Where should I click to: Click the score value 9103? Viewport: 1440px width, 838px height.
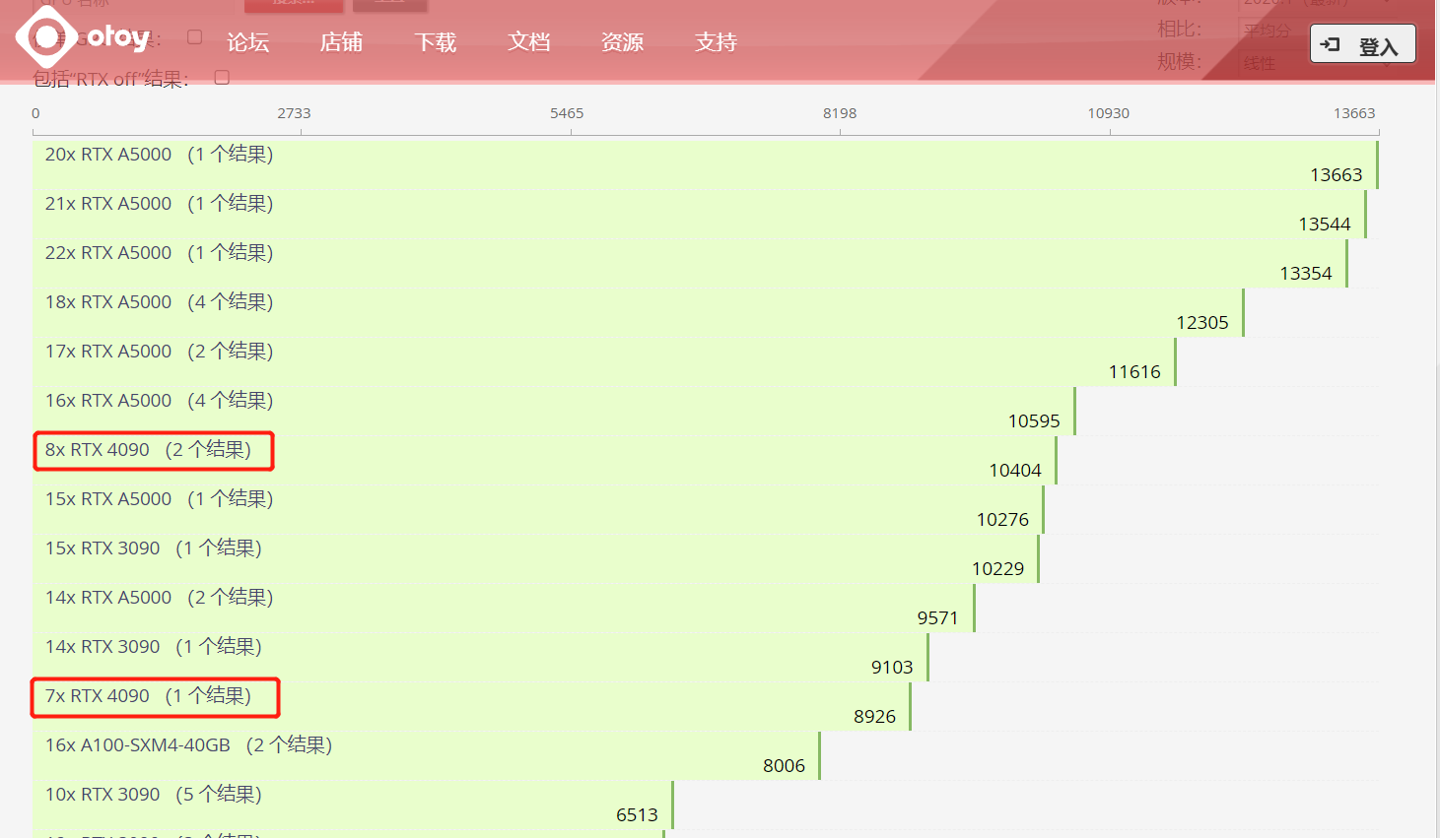[x=892, y=667]
